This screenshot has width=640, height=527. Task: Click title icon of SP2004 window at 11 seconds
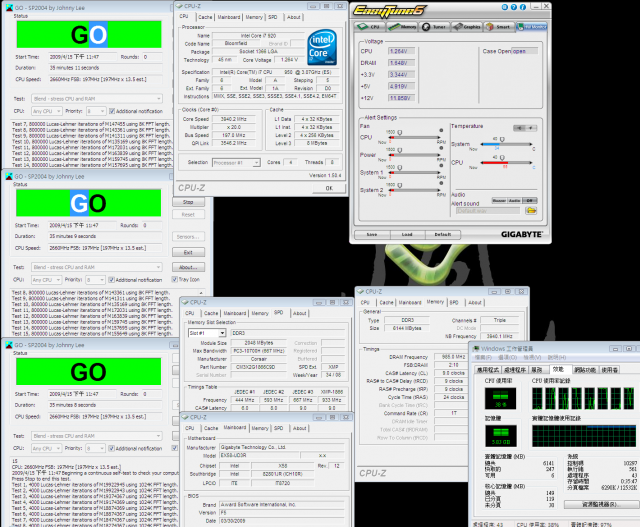[x=9, y=8]
